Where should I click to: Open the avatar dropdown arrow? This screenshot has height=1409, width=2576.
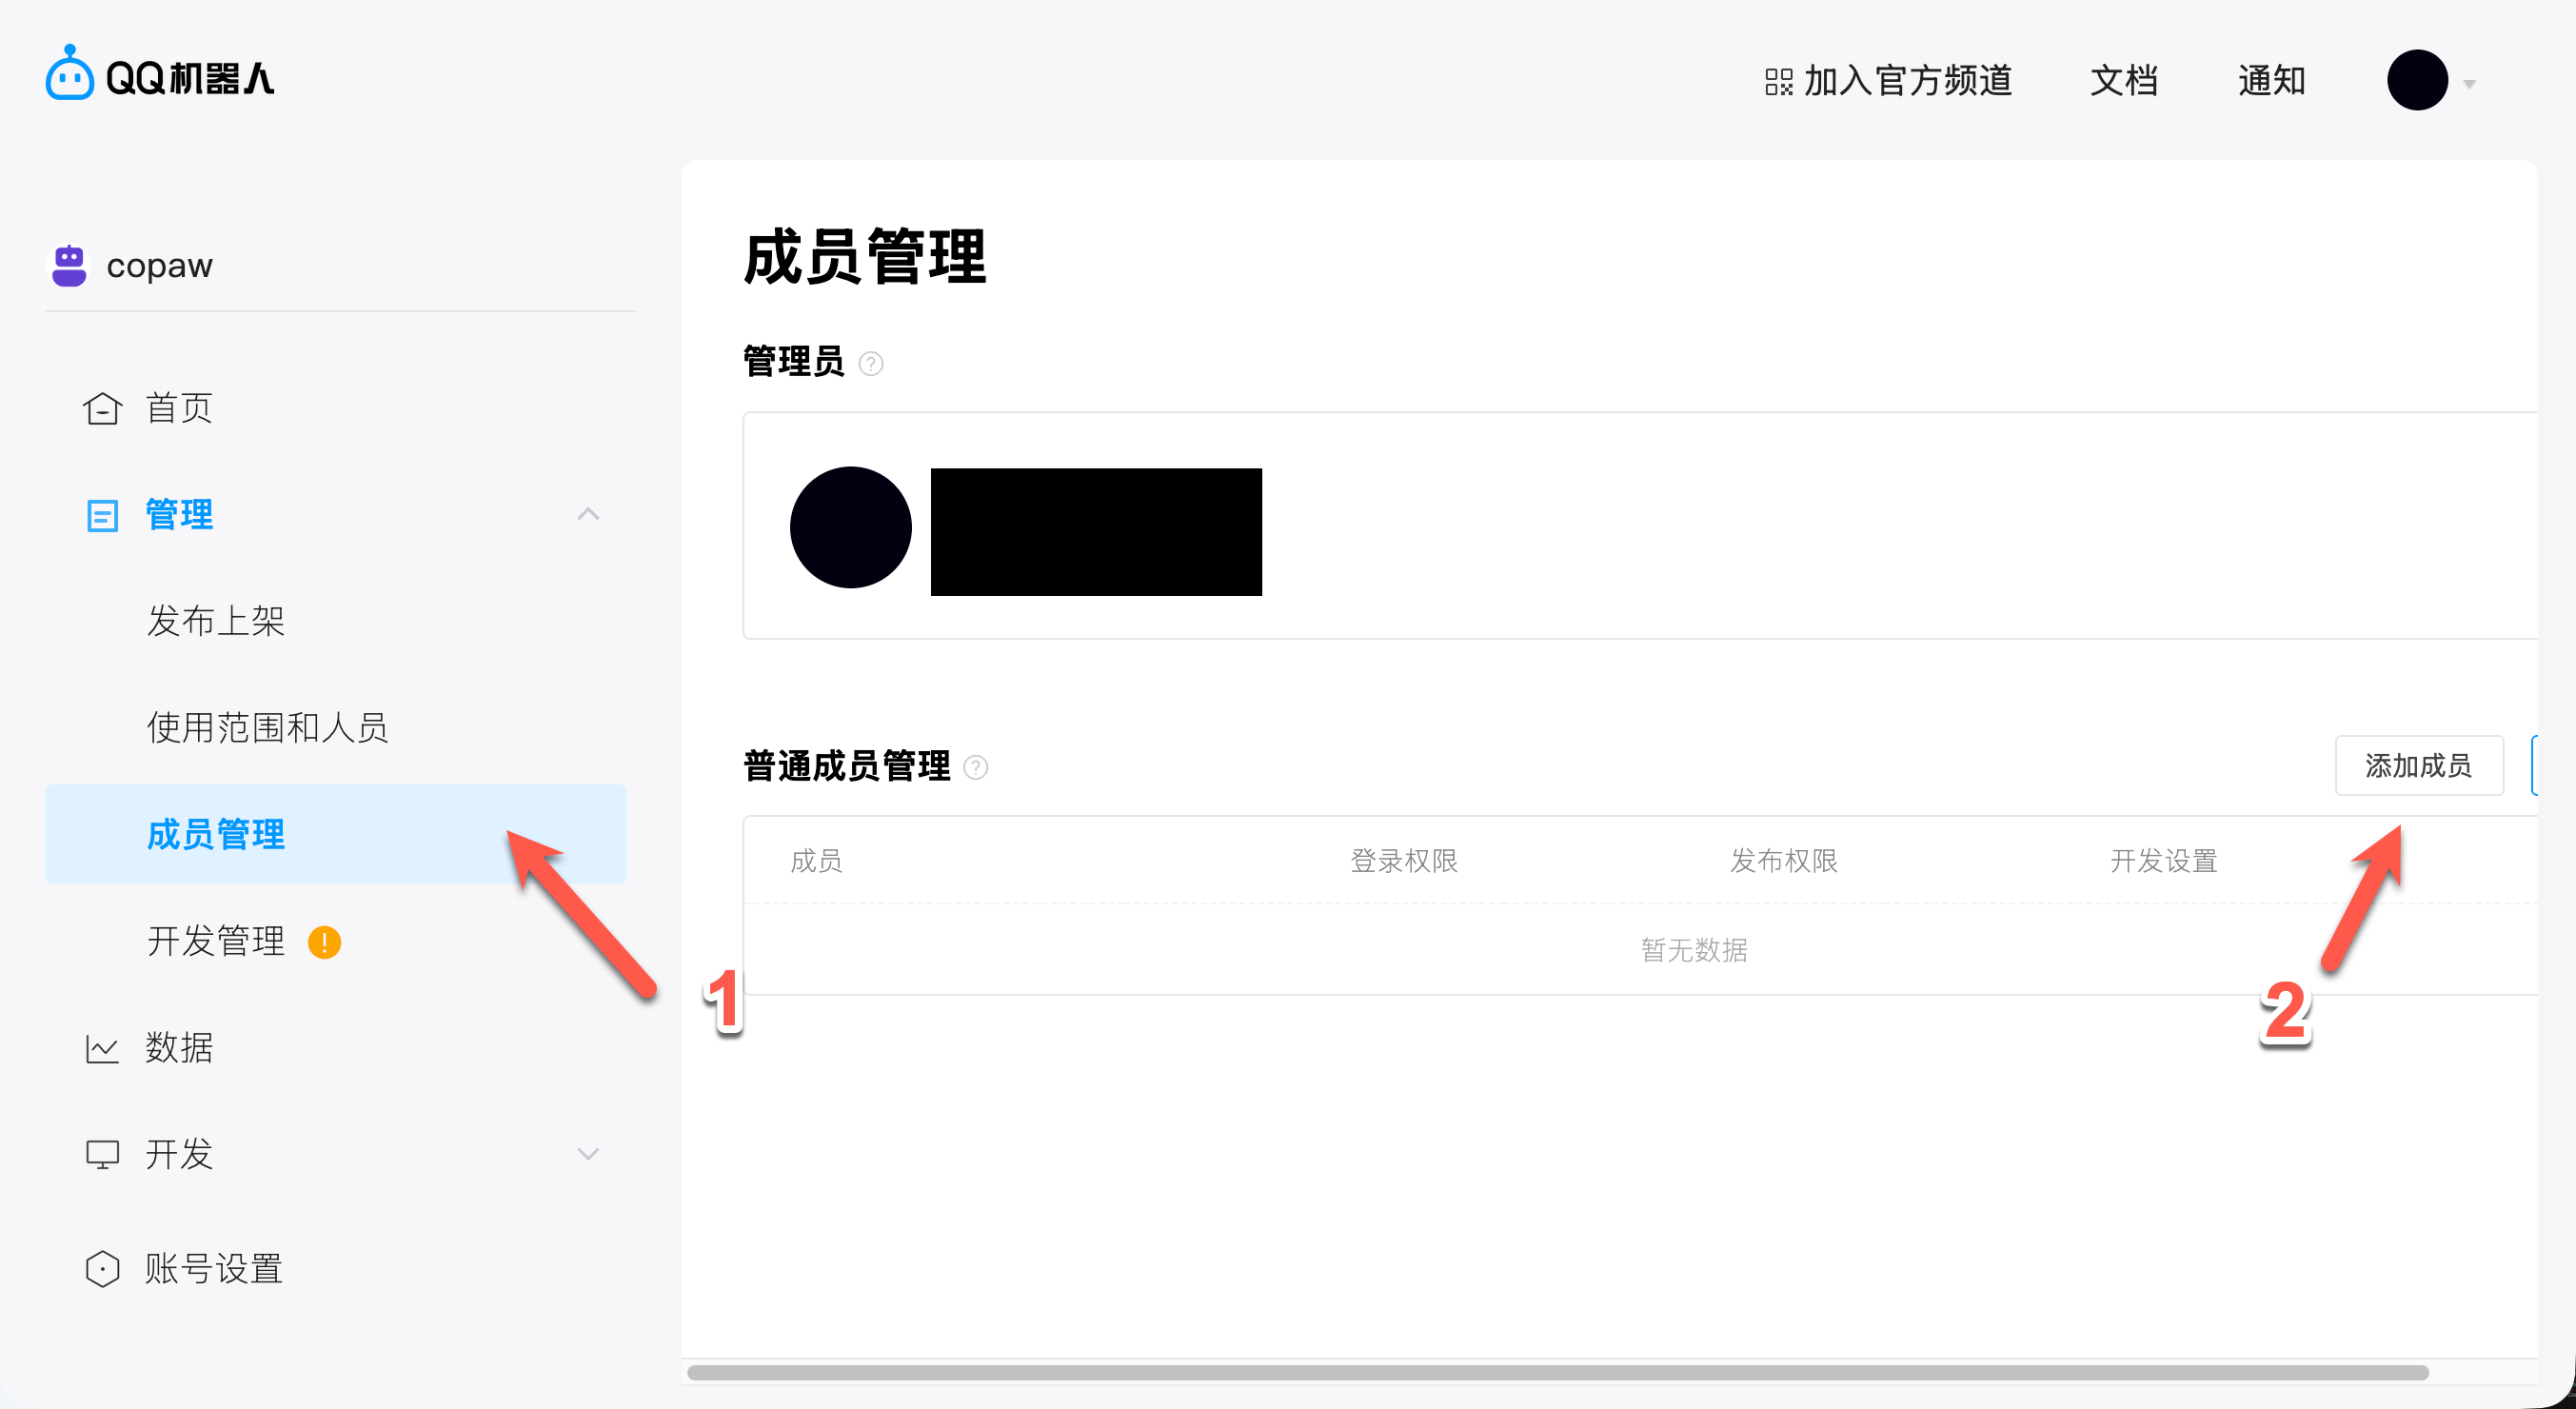(2468, 82)
